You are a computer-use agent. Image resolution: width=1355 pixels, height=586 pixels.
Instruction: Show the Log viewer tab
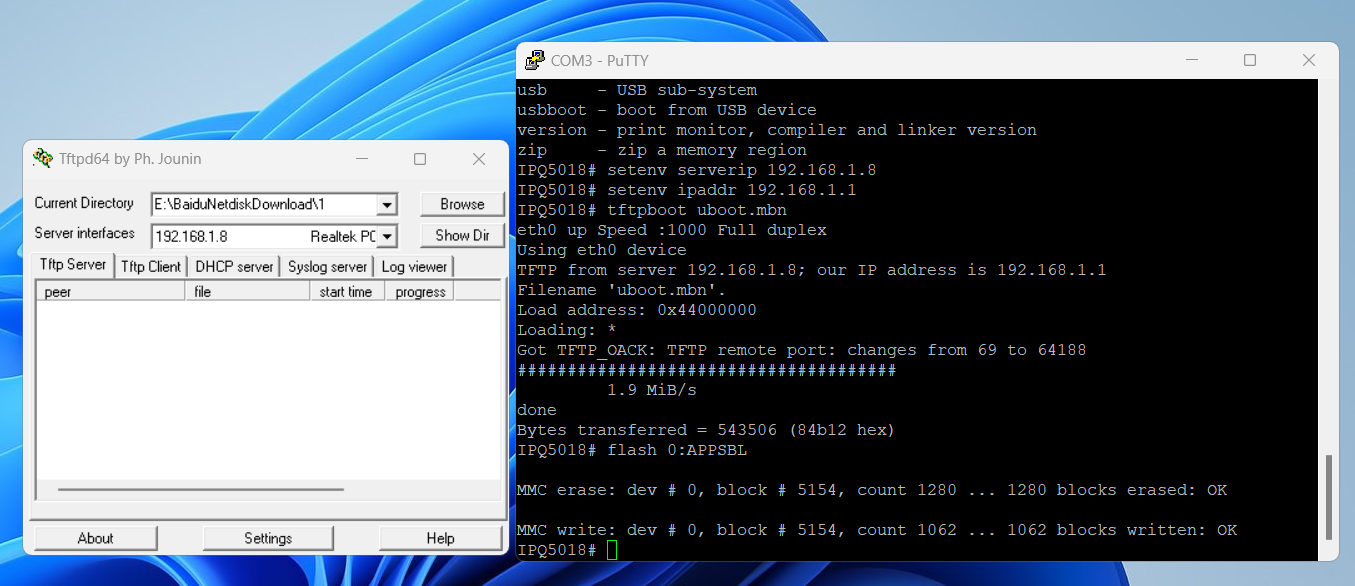[414, 266]
